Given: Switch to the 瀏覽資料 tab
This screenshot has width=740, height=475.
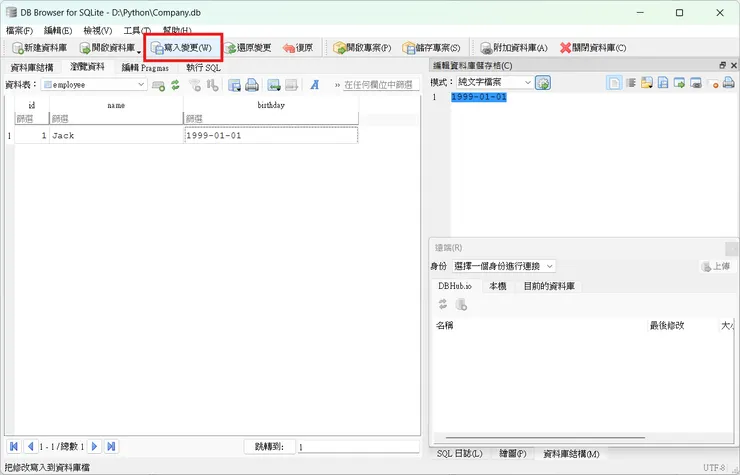Looking at the screenshot, I should click(x=87, y=67).
